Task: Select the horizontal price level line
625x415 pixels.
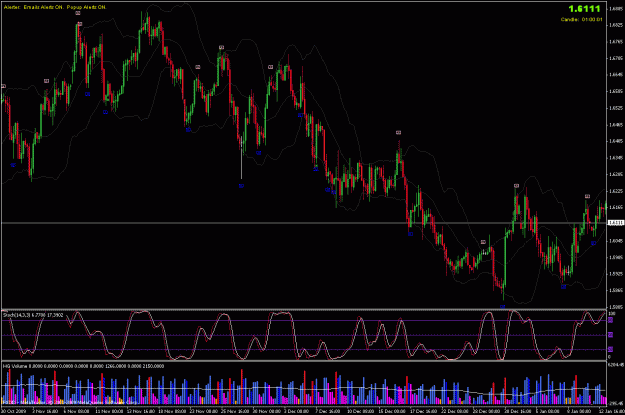Action: click(304, 223)
